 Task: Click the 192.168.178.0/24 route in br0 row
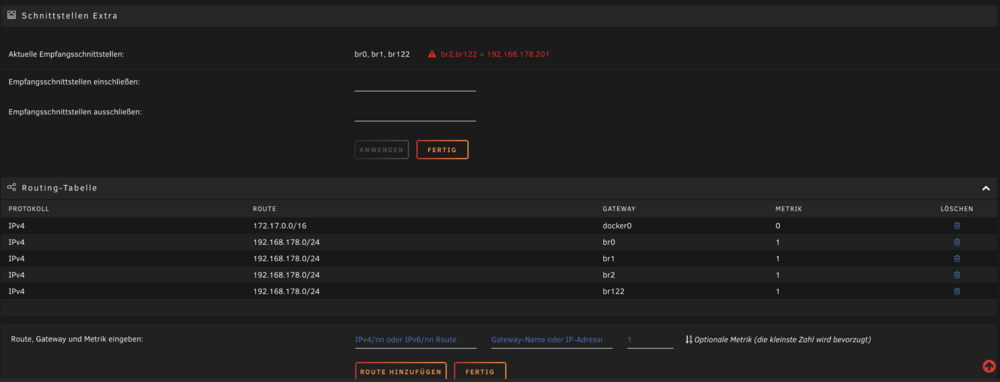click(286, 242)
